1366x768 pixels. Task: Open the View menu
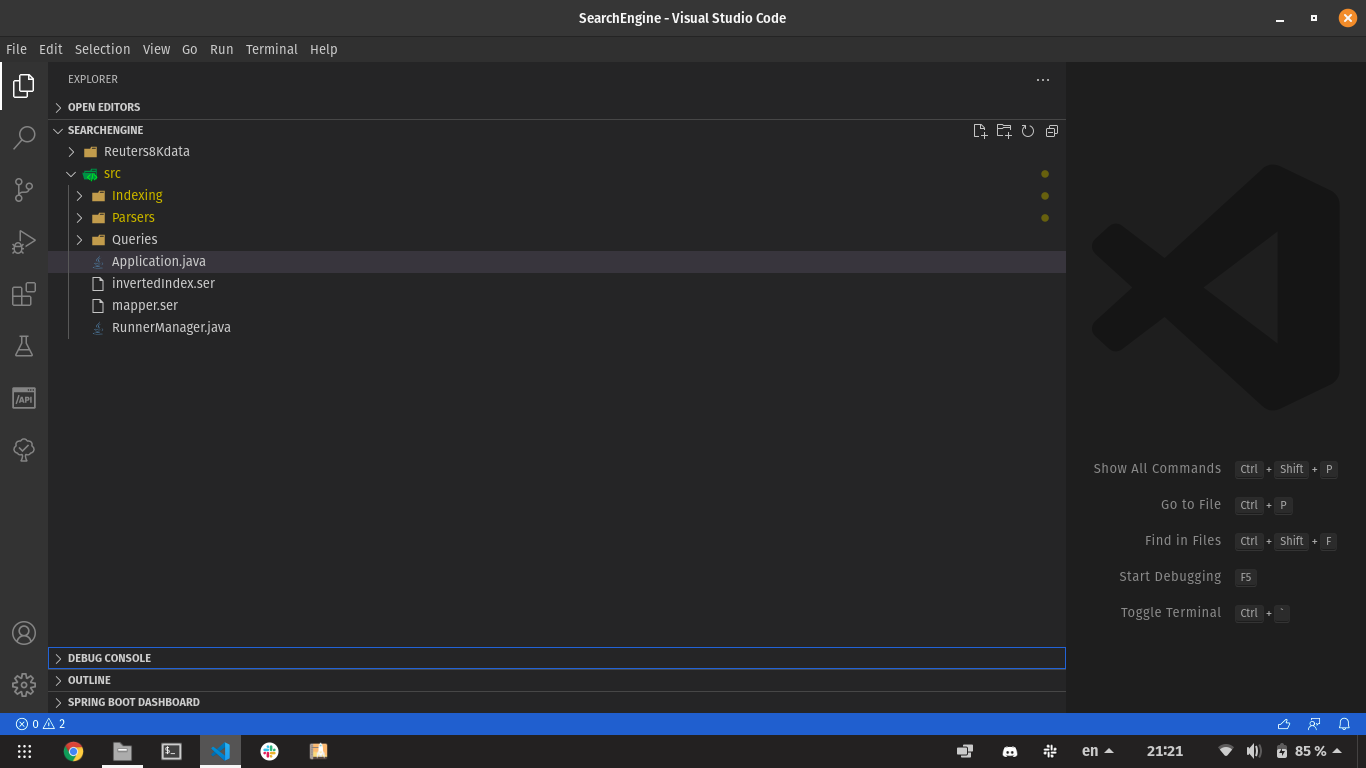pyautogui.click(x=156, y=49)
